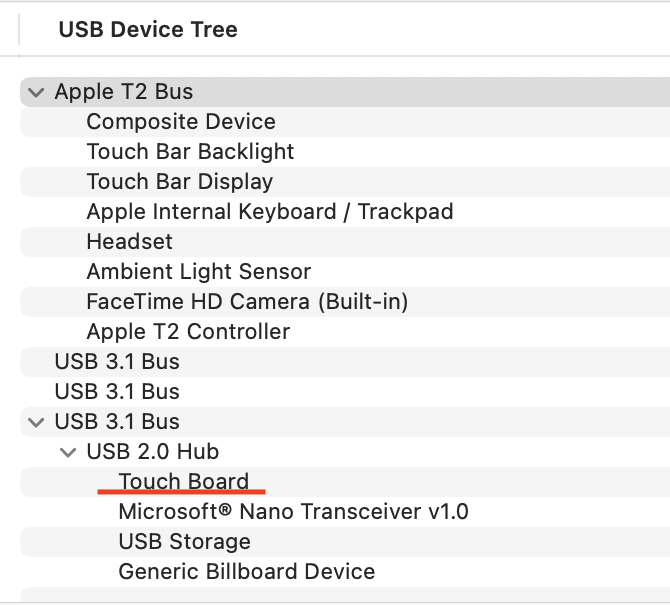Select Microsoft Nano Transceiver v1.0
Viewport: 670px width, 605px height.
coord(293,512)
